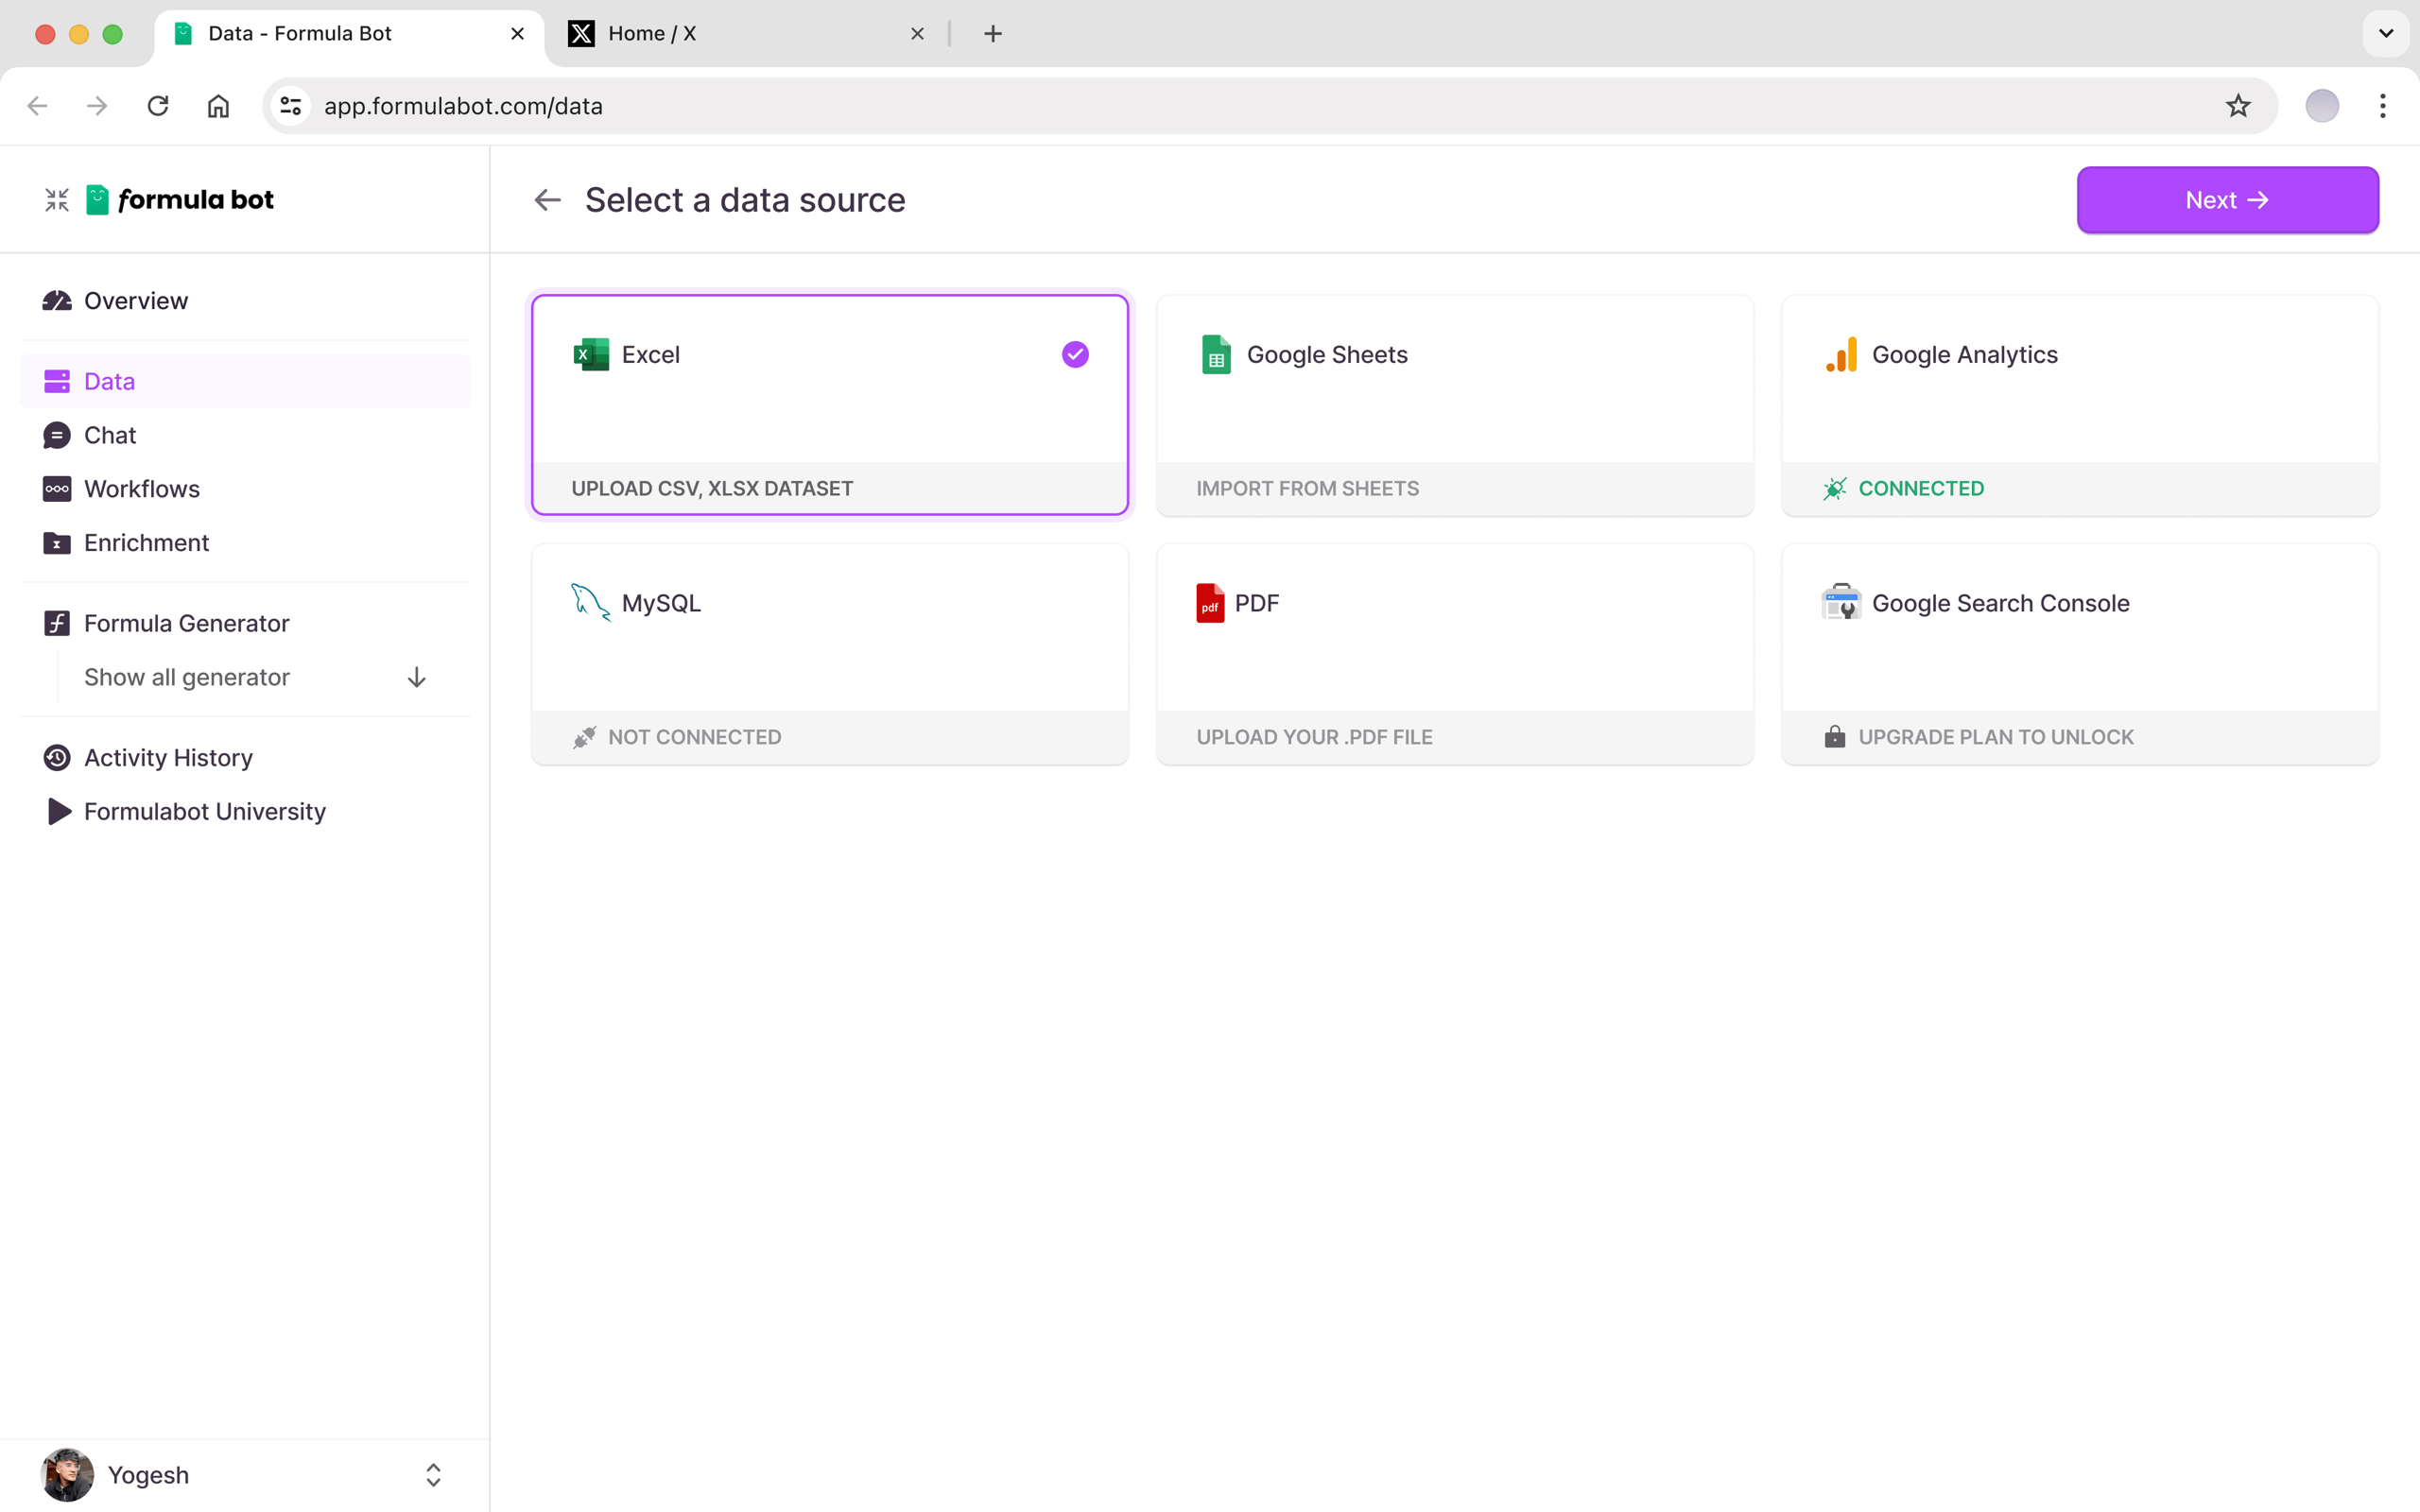This screenshot has height=1512, width=2420.
Task: Open the browser three-dot menu
Action: [x=2383, y=106]
